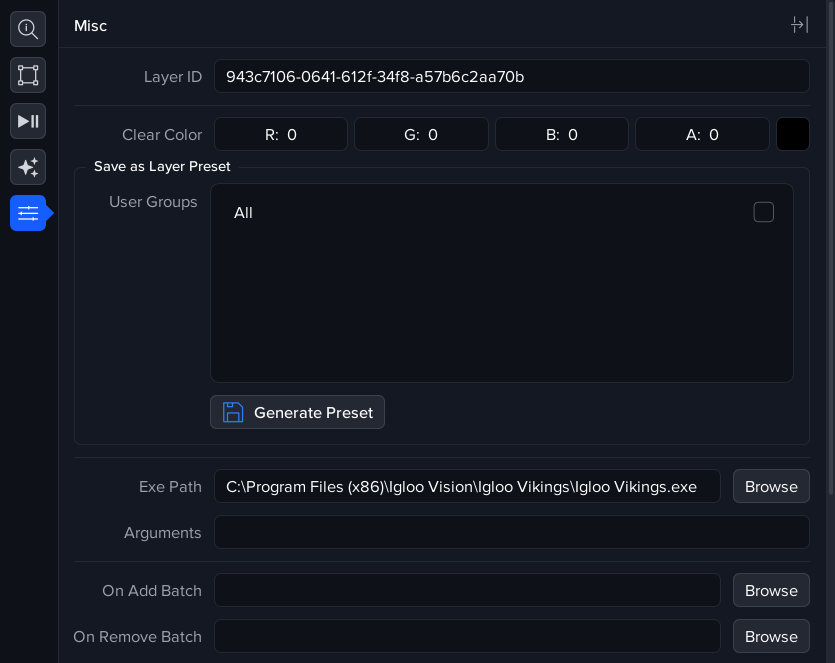Collapse the Misc panel with top-right icon
The height and width of the screenshot is (663, 835).
pyautogui.click(x=799, y=25)
